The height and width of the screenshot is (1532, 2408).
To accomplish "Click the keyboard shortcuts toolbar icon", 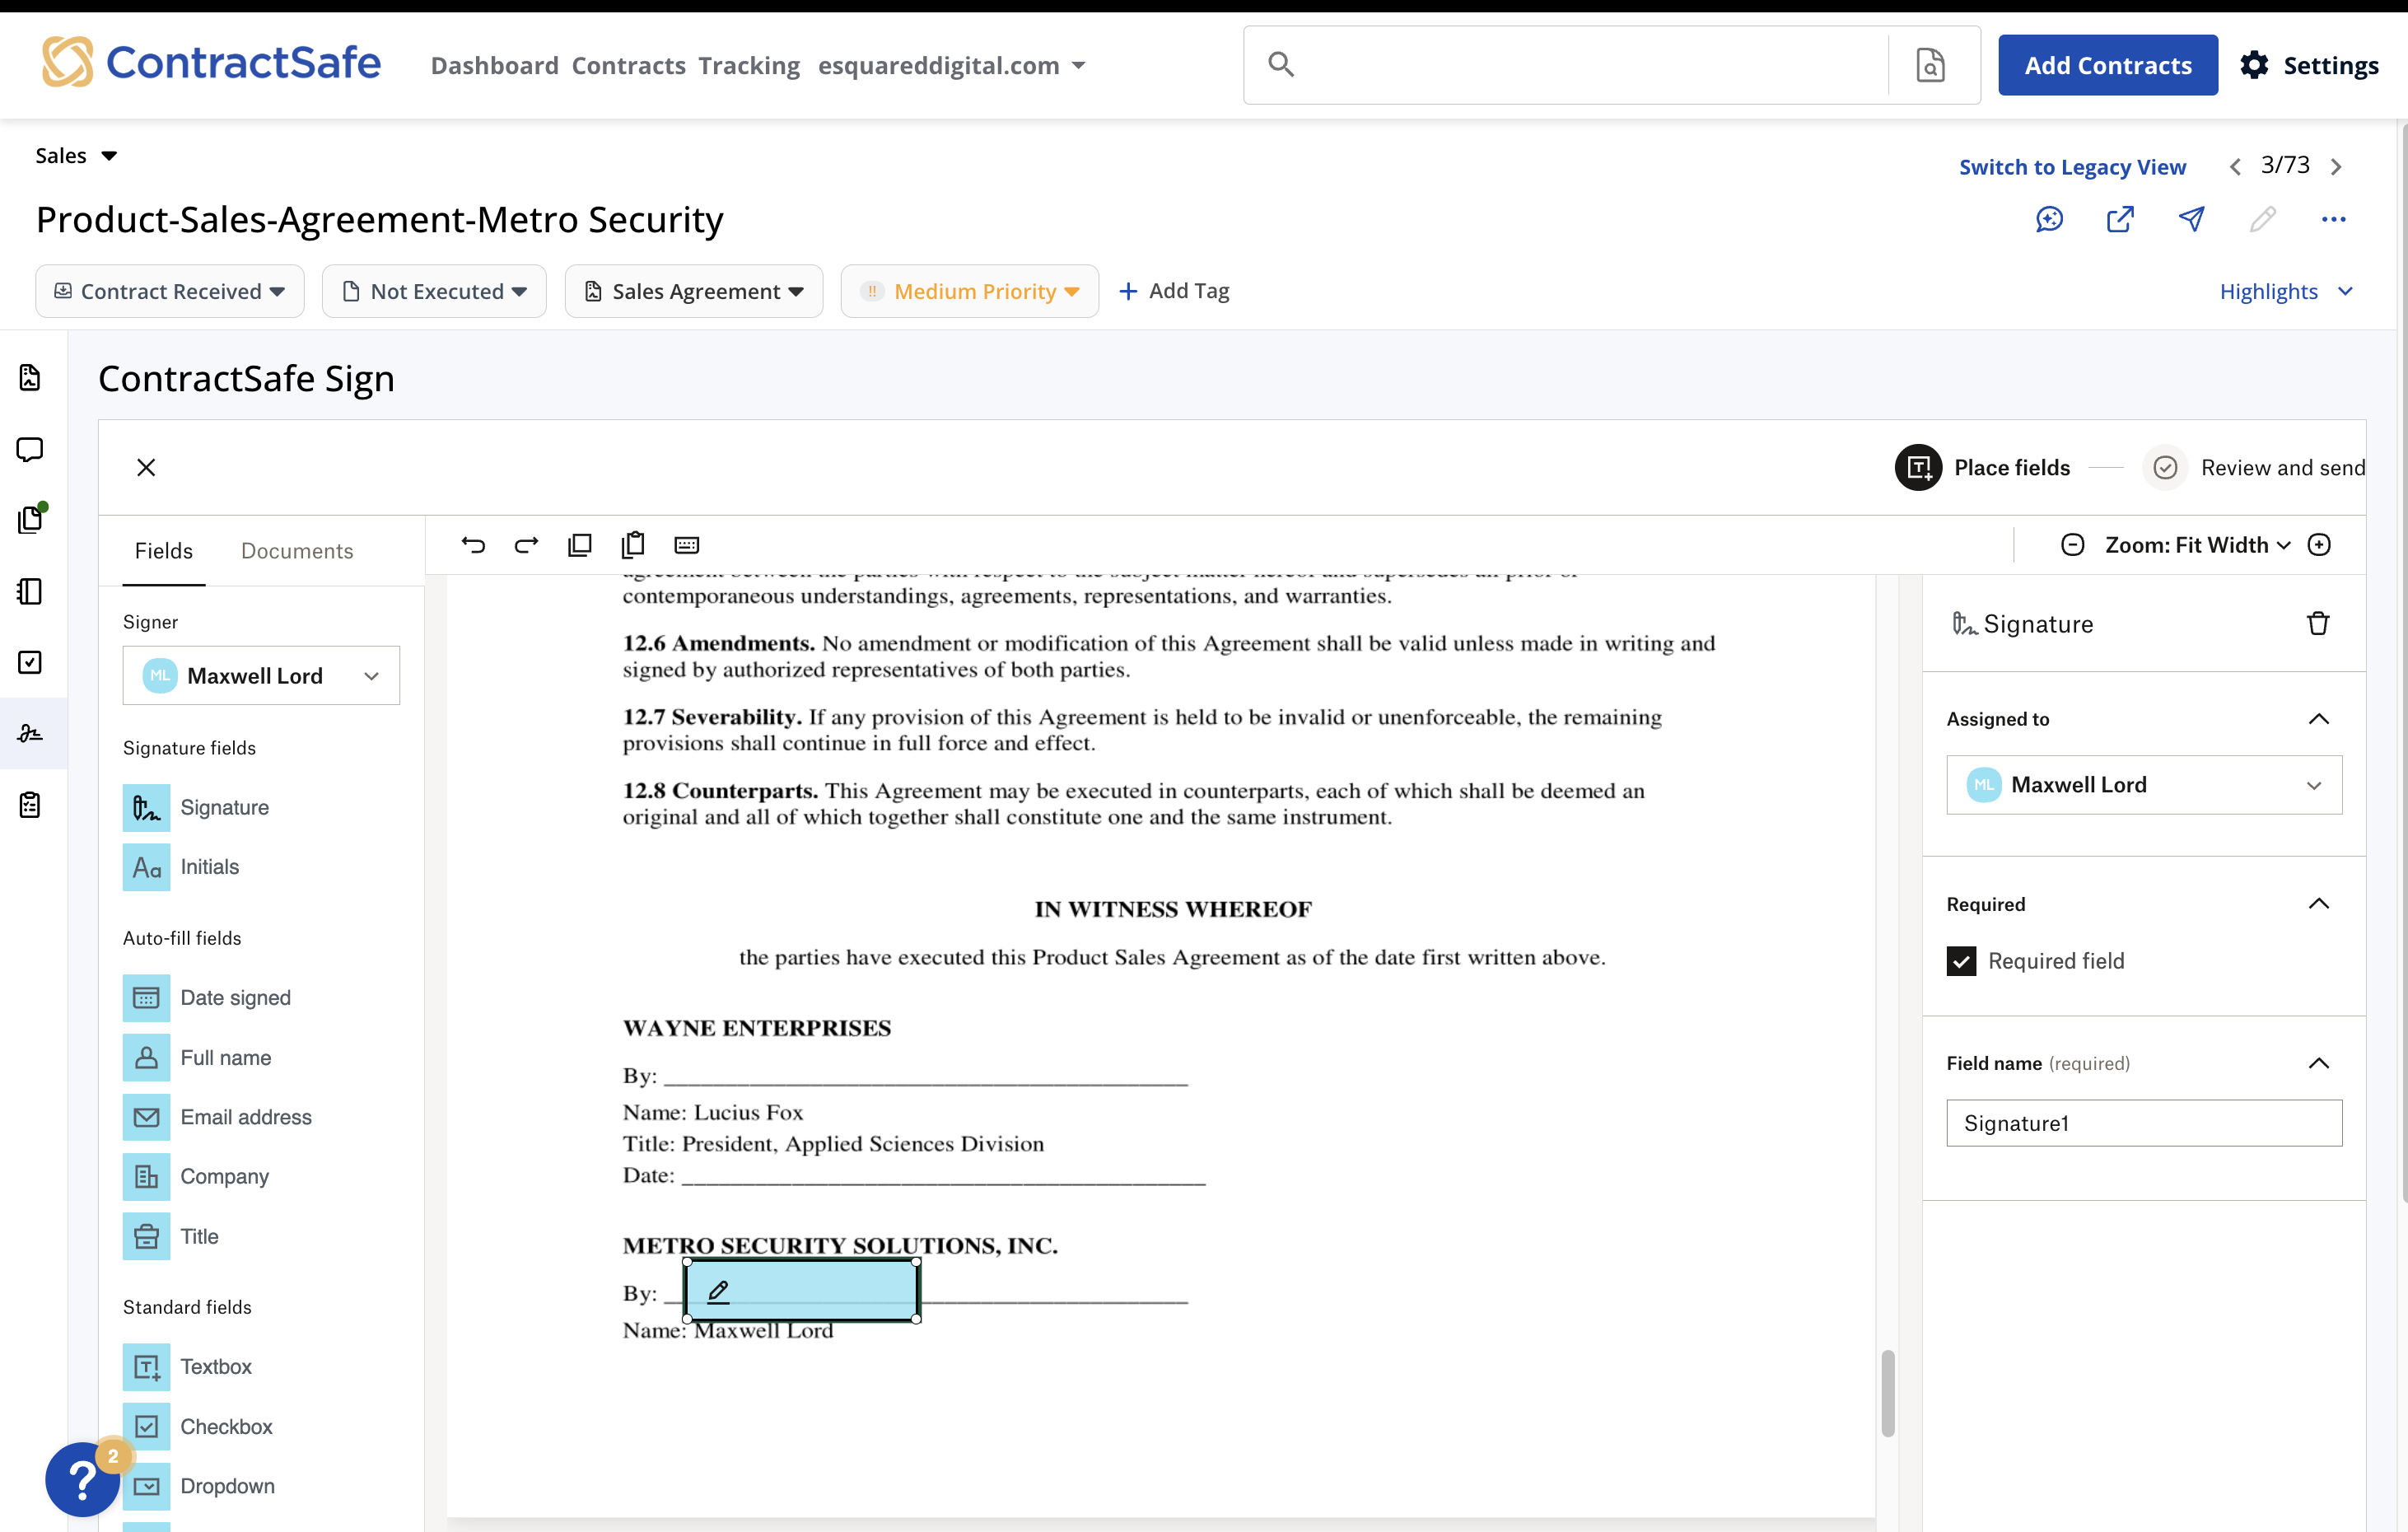I will (686, 545).
